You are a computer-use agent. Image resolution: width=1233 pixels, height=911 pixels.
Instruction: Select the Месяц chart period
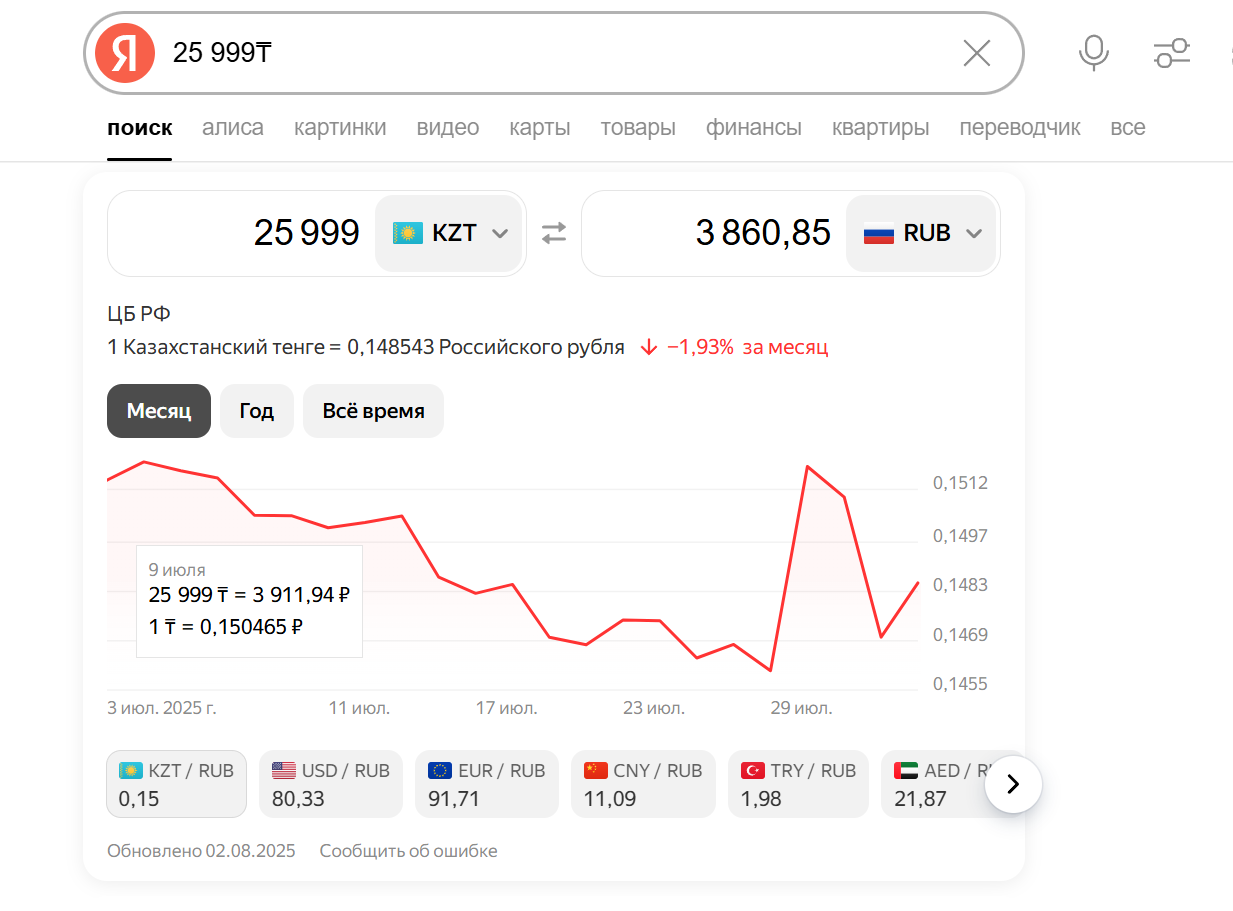(x=159, y=411)
